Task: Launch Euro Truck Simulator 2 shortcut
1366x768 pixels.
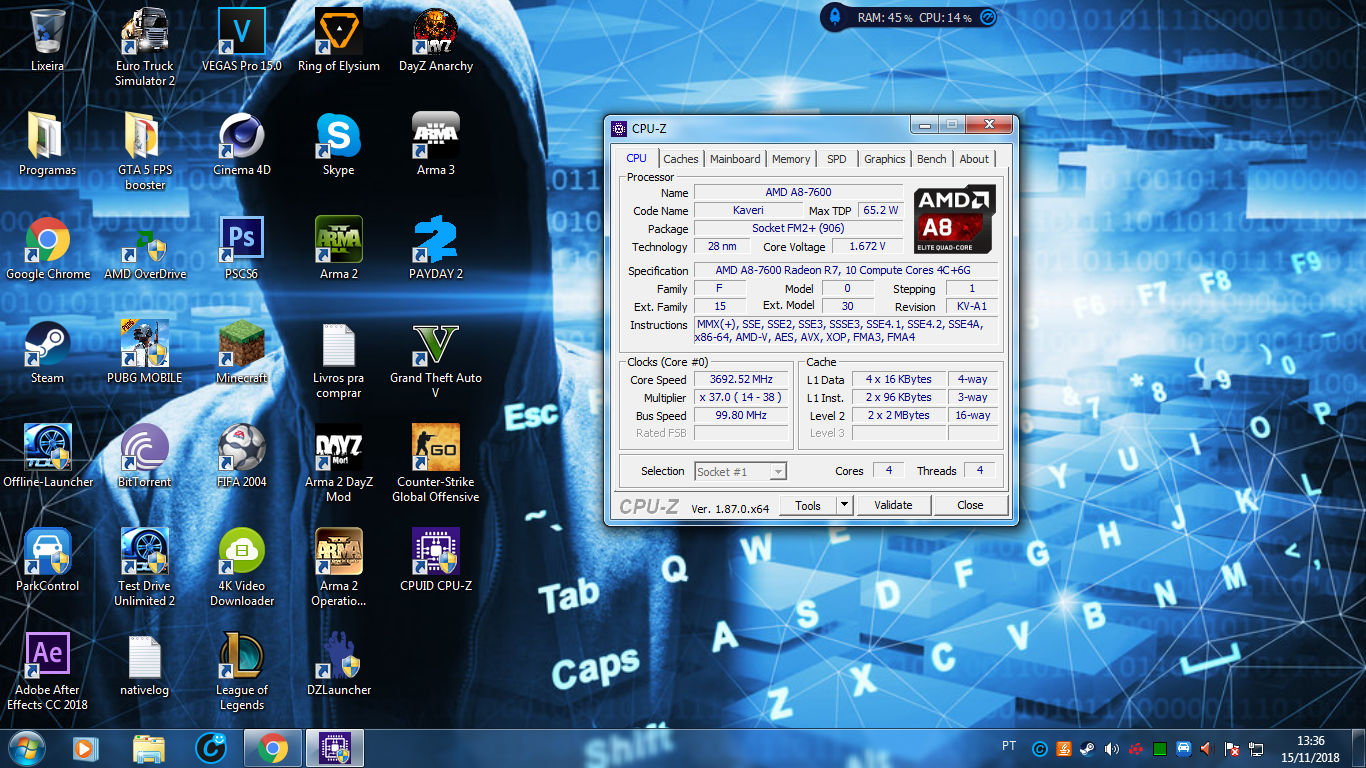Action: (145, 47)
